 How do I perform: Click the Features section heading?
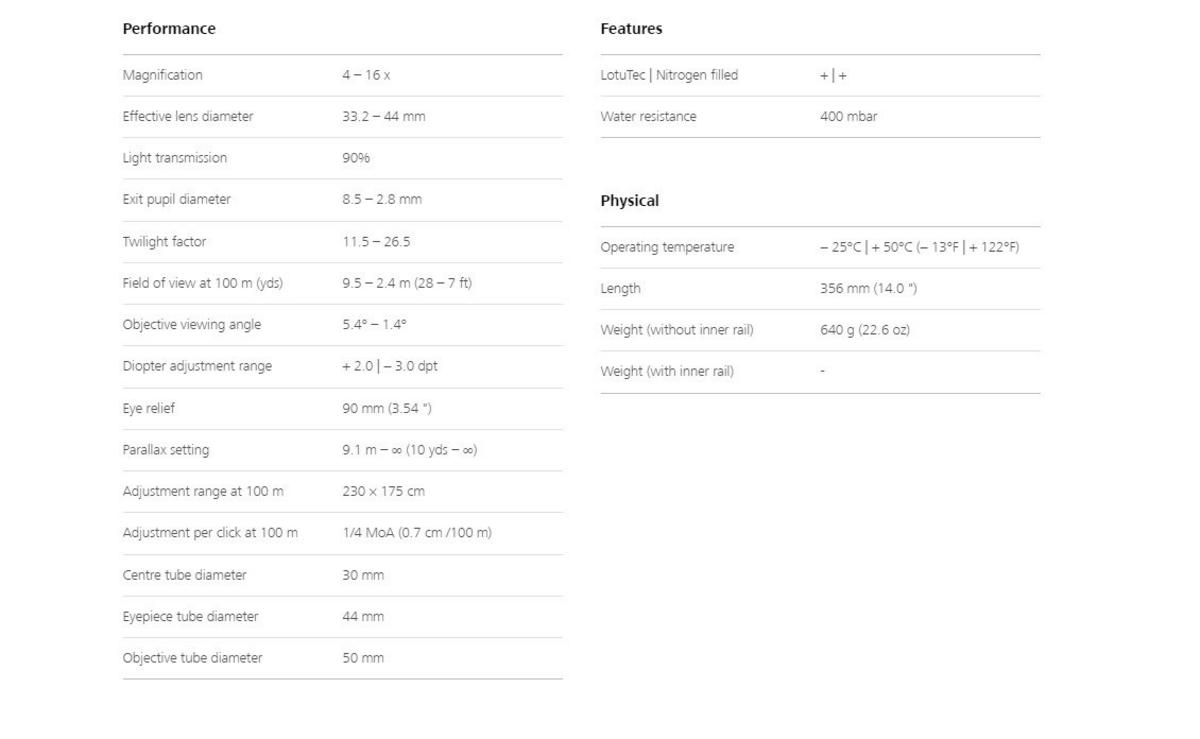click(x=631, y=29)
